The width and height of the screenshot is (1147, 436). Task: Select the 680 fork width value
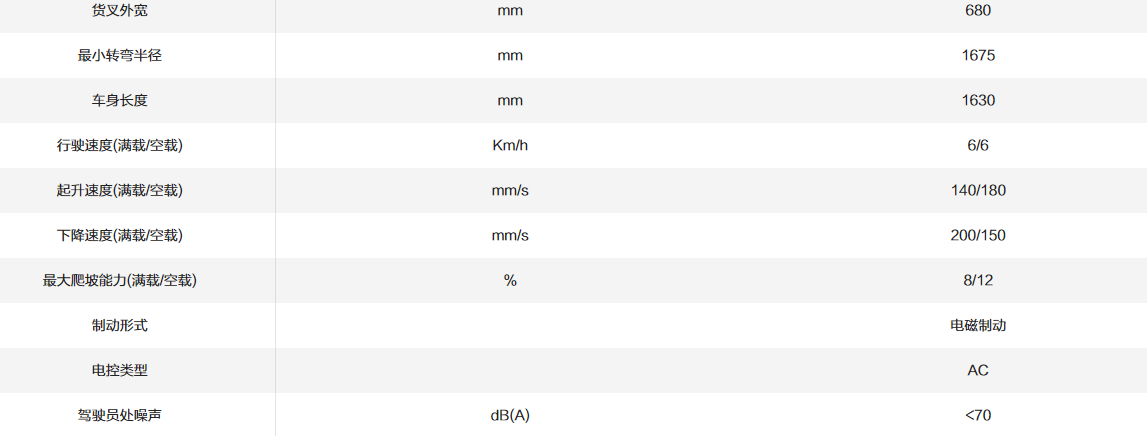tap(978, 11)
